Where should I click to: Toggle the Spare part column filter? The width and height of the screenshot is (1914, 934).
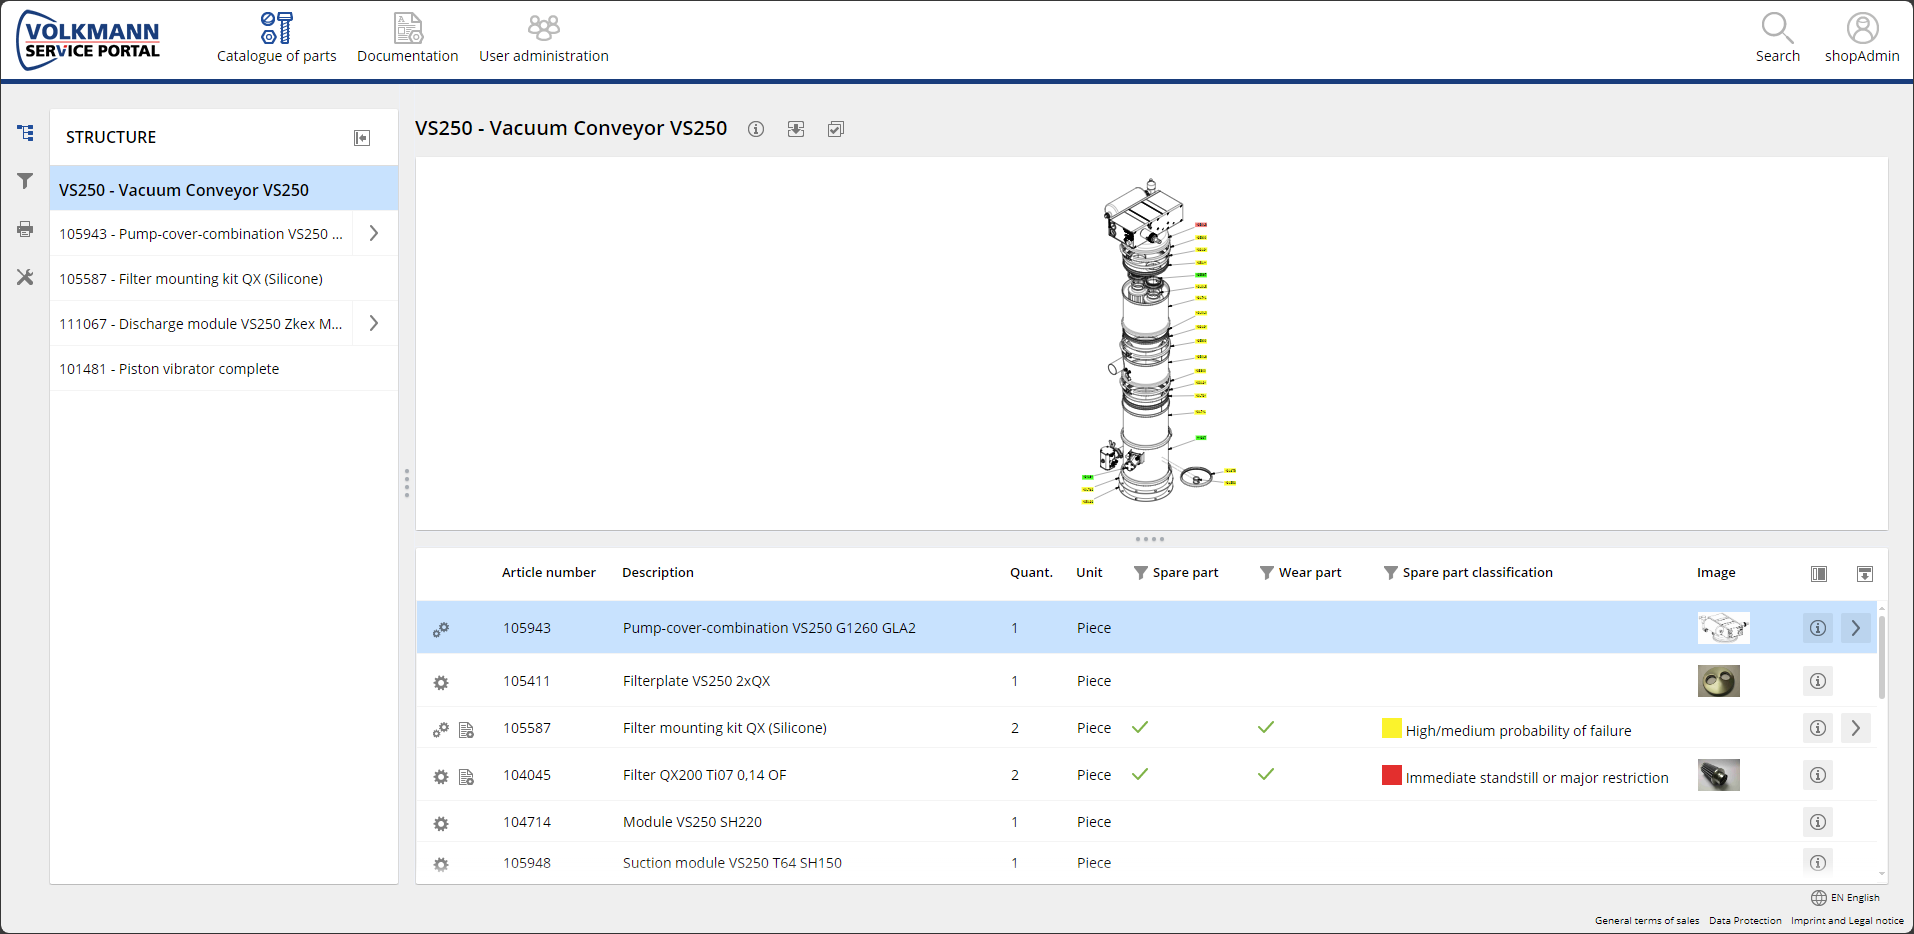coord(1141,573)
